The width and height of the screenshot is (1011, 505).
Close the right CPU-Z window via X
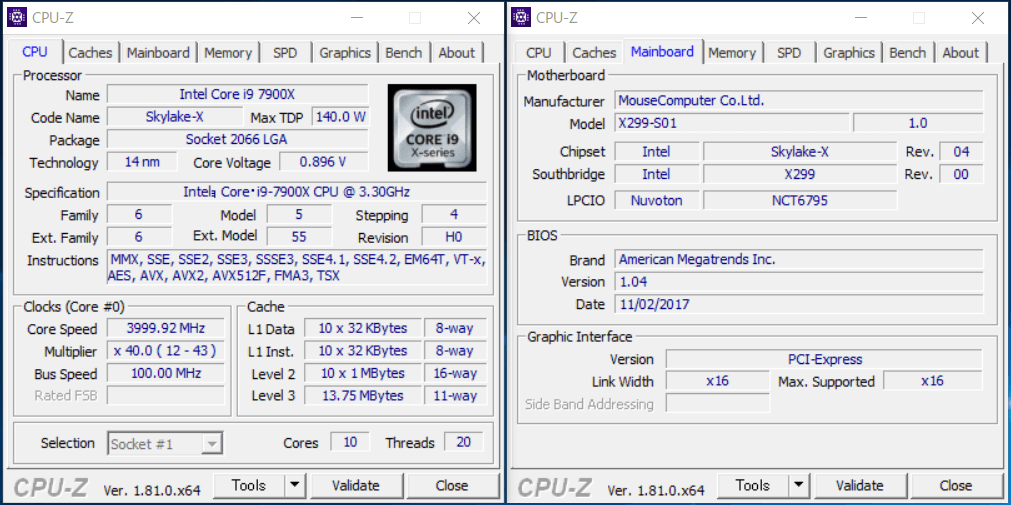pyautogui.click(x=978, y=18)
